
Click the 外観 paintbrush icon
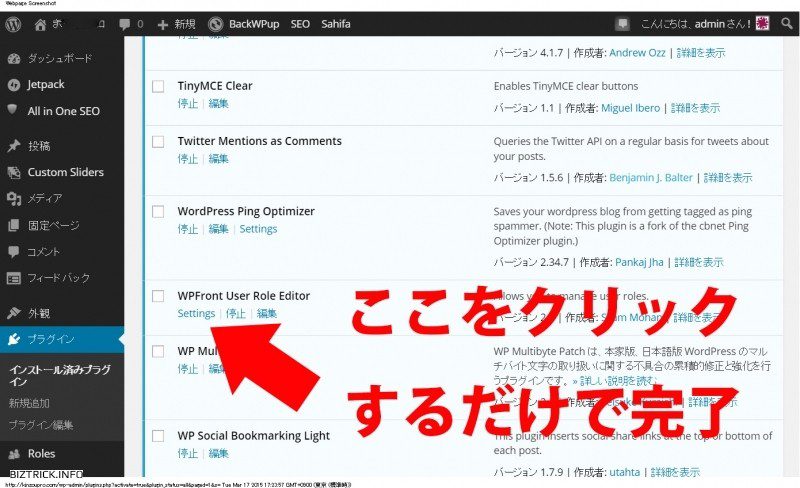coord(14,313)
